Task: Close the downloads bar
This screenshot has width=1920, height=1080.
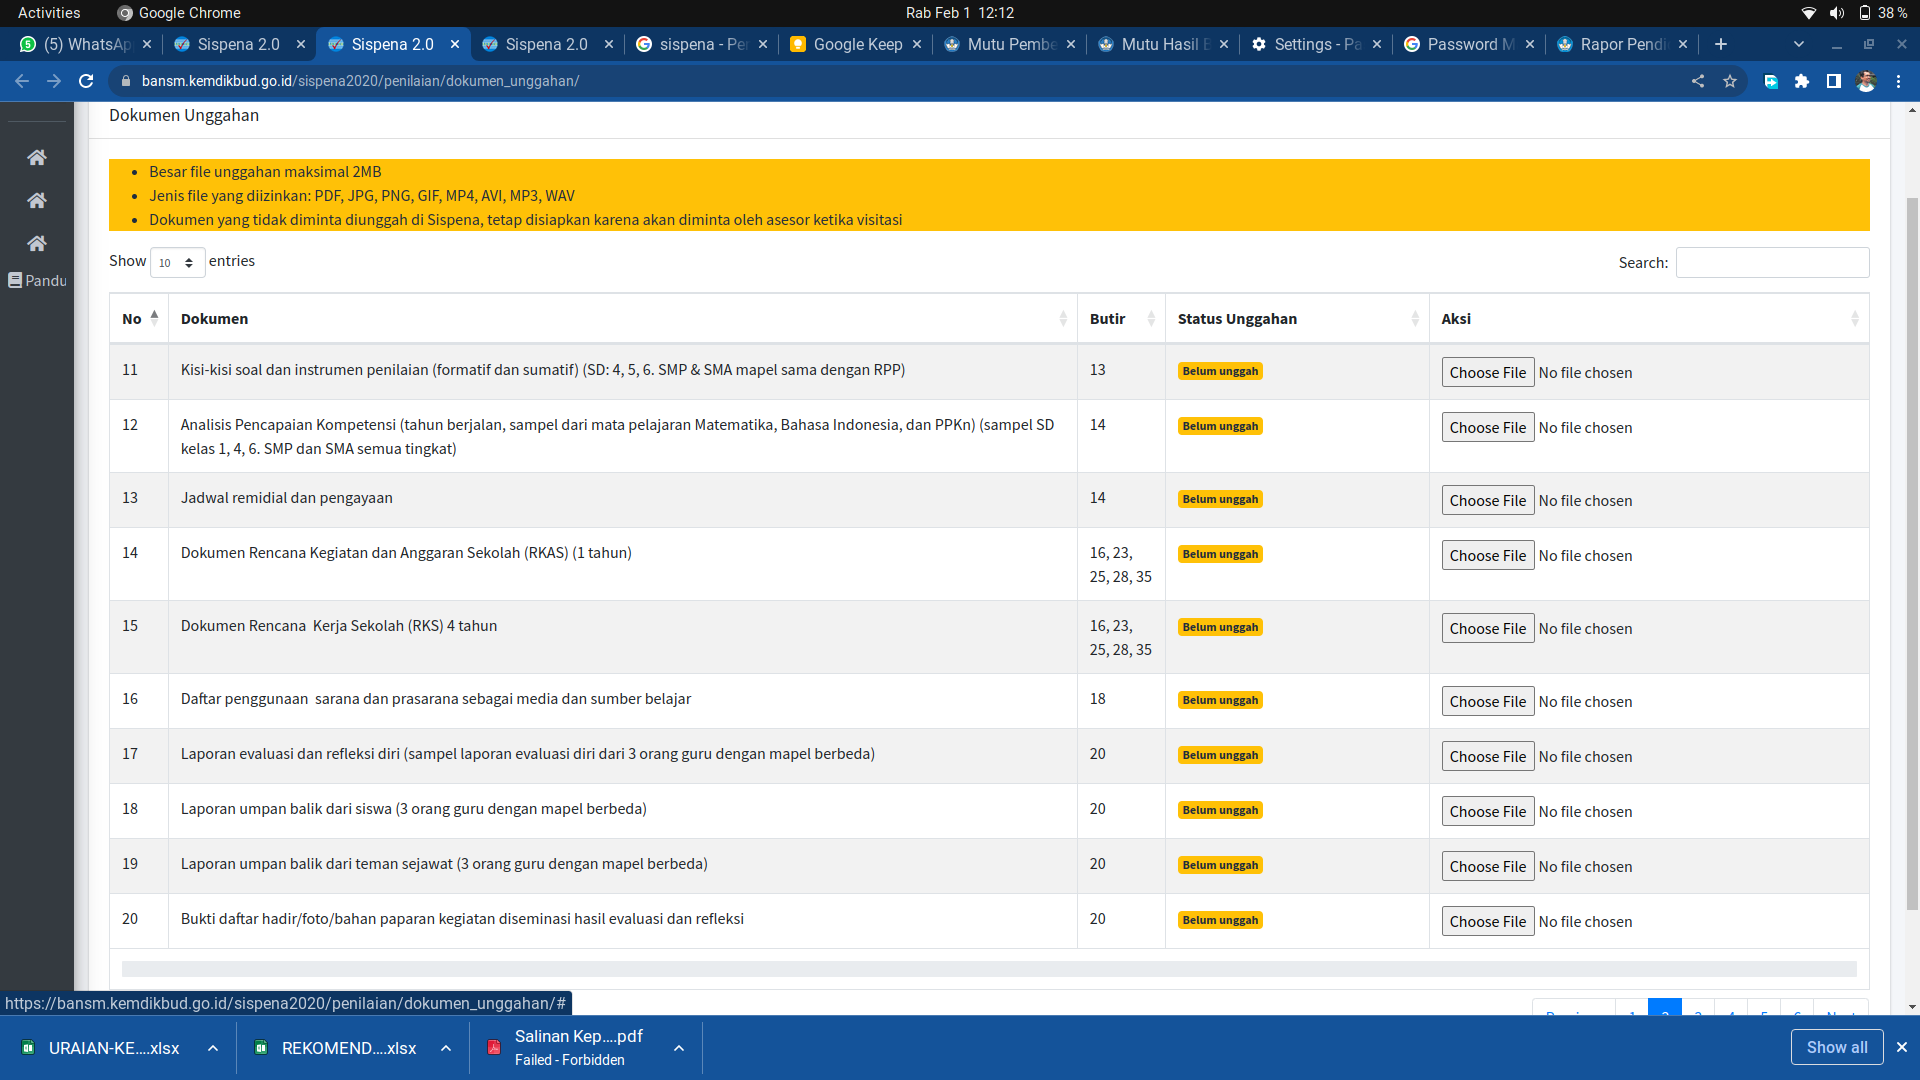Action: point(1902,1047)
